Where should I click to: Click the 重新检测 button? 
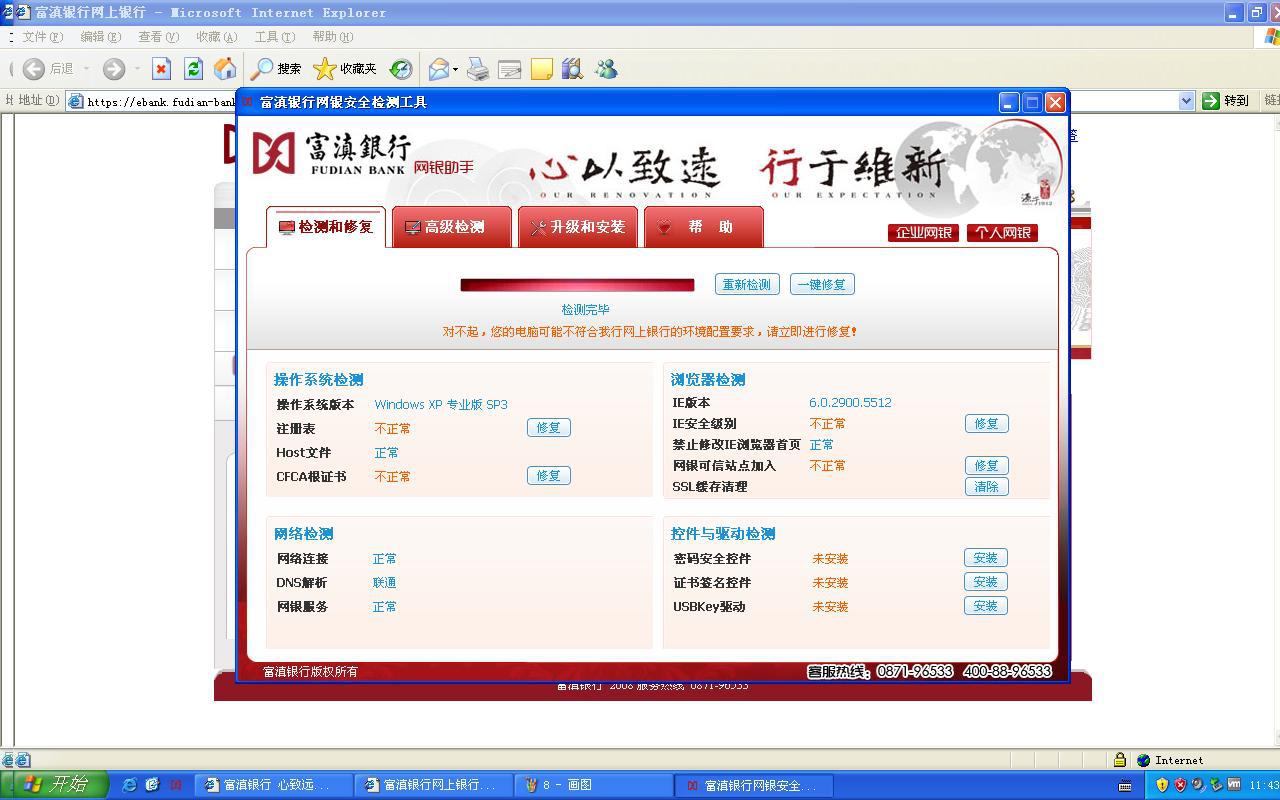click(x=746, y=285)
